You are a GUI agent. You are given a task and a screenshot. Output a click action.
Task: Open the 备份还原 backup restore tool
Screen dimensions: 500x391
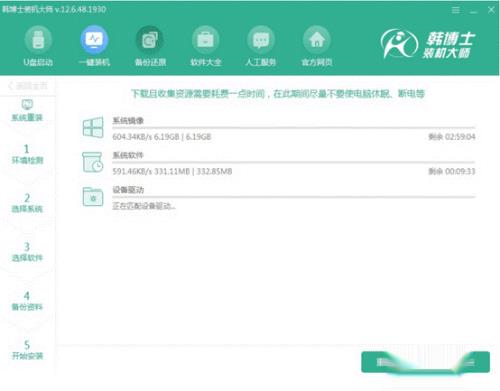coord(150,46)
